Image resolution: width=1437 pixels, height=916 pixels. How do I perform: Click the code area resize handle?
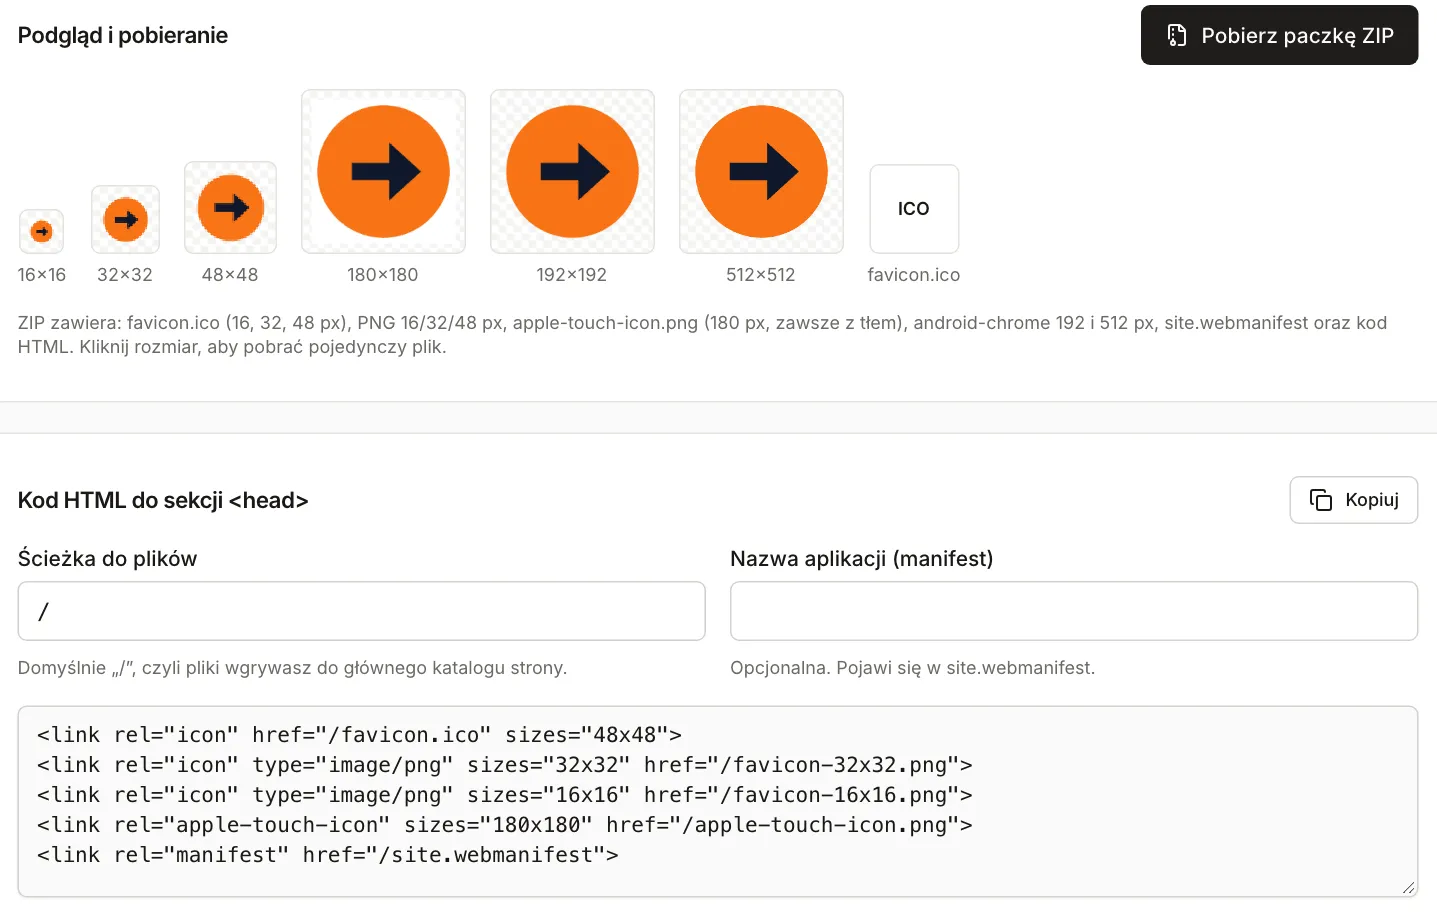(1408, 887)
